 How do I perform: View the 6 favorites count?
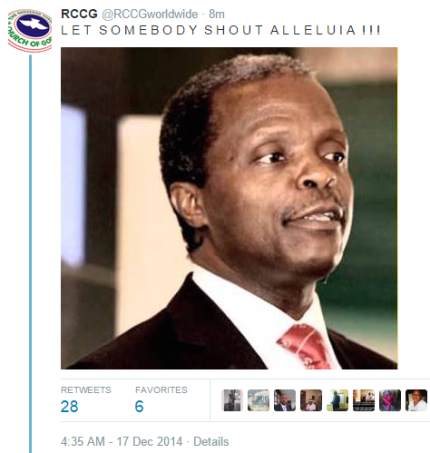(139, 407)
